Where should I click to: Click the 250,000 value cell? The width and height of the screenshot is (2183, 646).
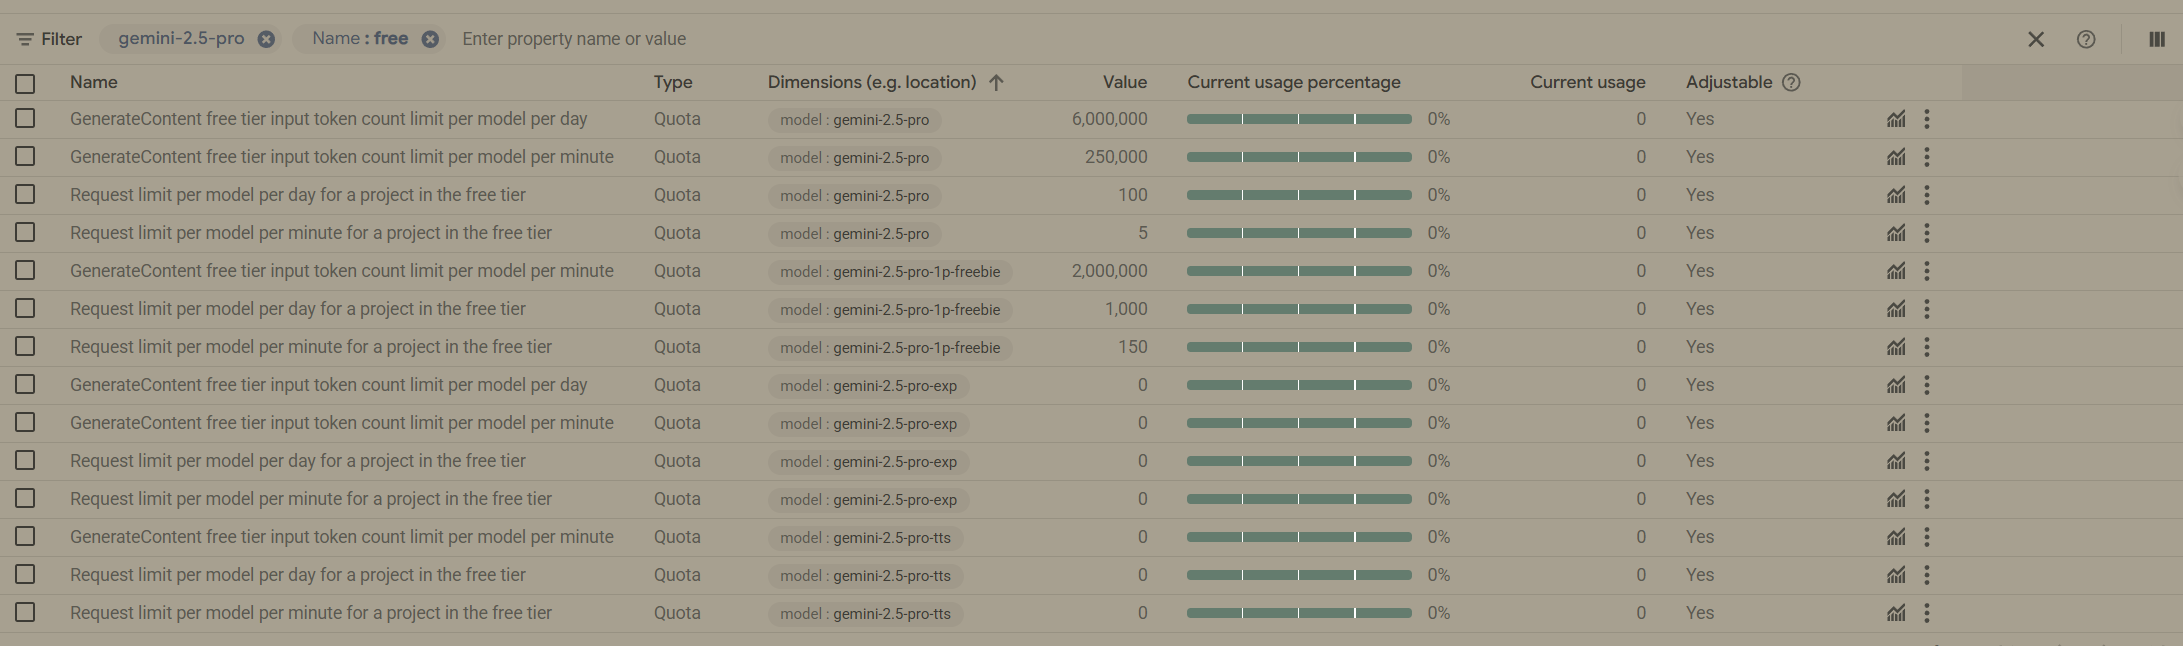(1116, 157)
